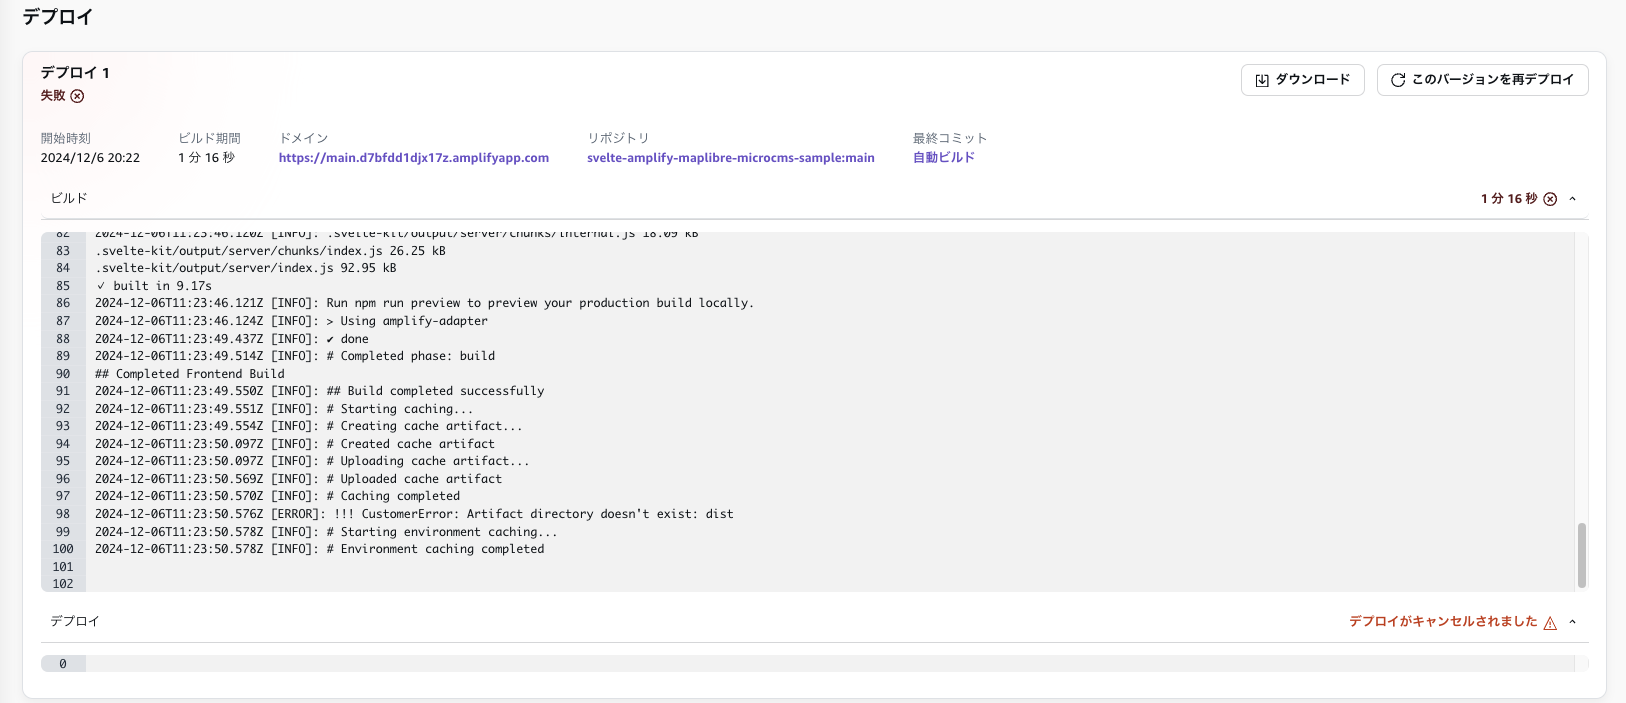Collapse the ビルド section chevron

1573,199
